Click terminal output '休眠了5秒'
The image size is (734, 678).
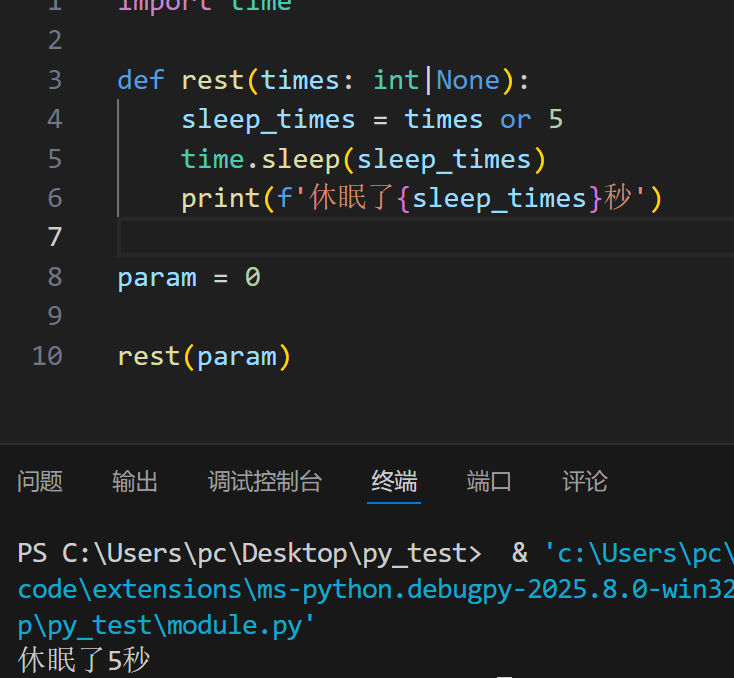[x=84, y=661]
